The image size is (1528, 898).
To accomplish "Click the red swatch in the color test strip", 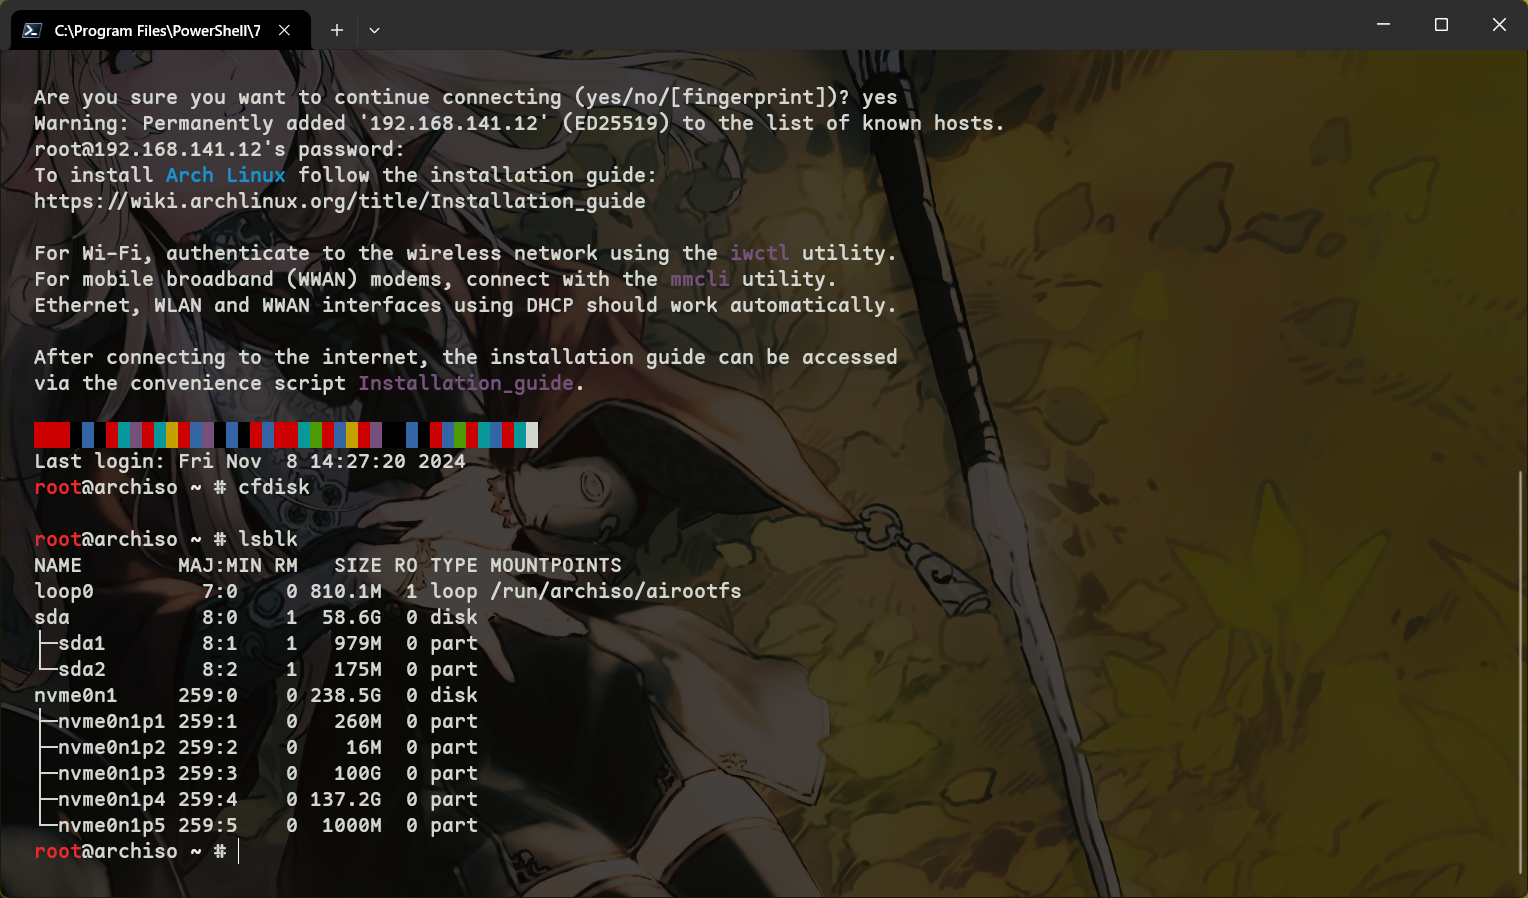I will point(51,434).
